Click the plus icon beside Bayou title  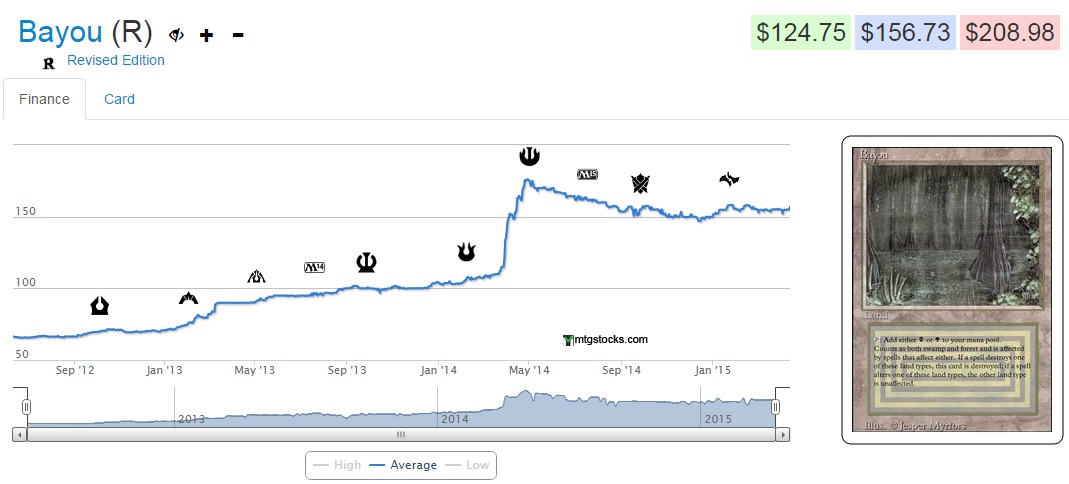207,35
